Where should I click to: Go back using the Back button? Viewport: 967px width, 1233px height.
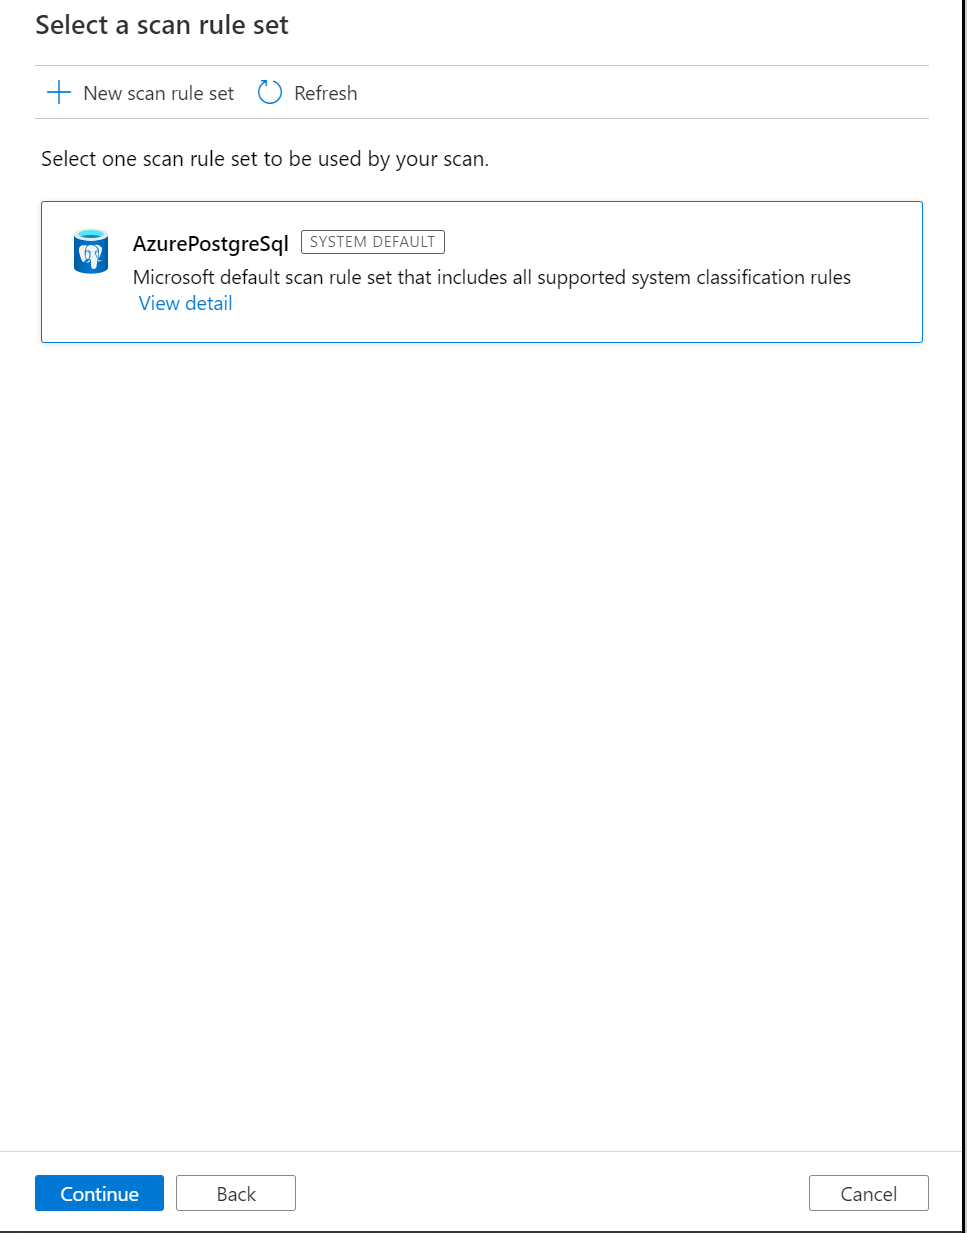click(235, 1193)
